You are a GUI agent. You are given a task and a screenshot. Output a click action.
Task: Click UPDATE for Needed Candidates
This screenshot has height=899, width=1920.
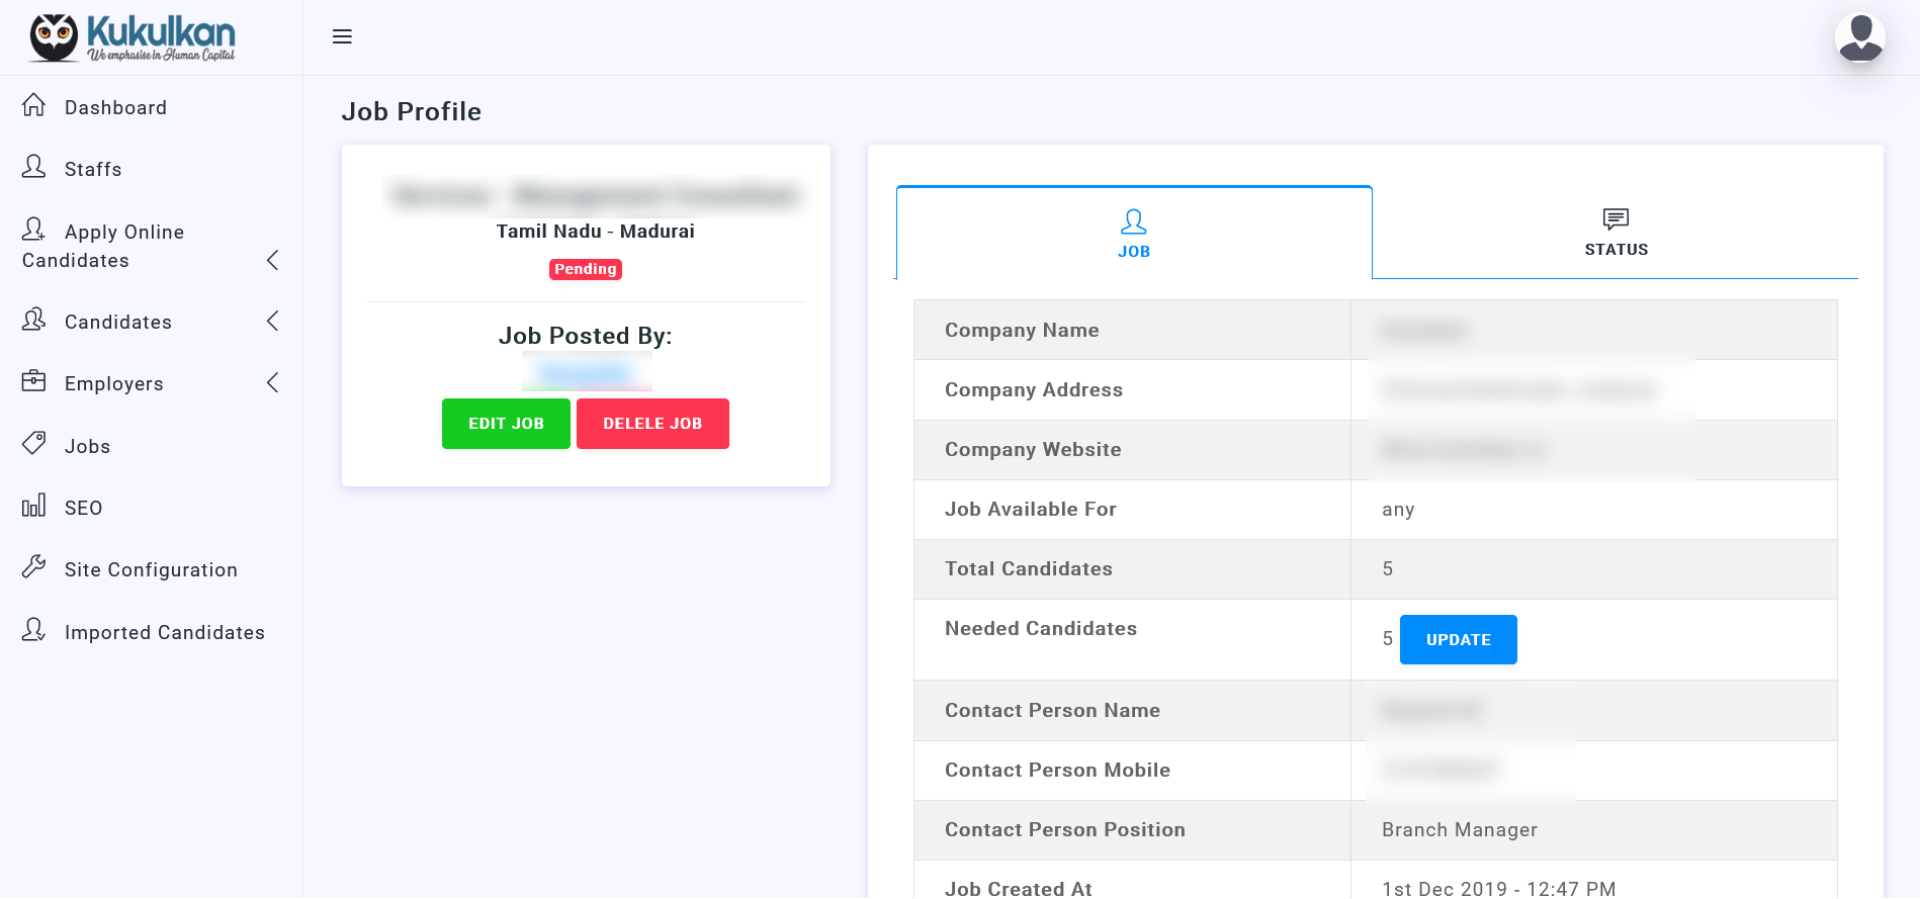(x=1457, y=640)
